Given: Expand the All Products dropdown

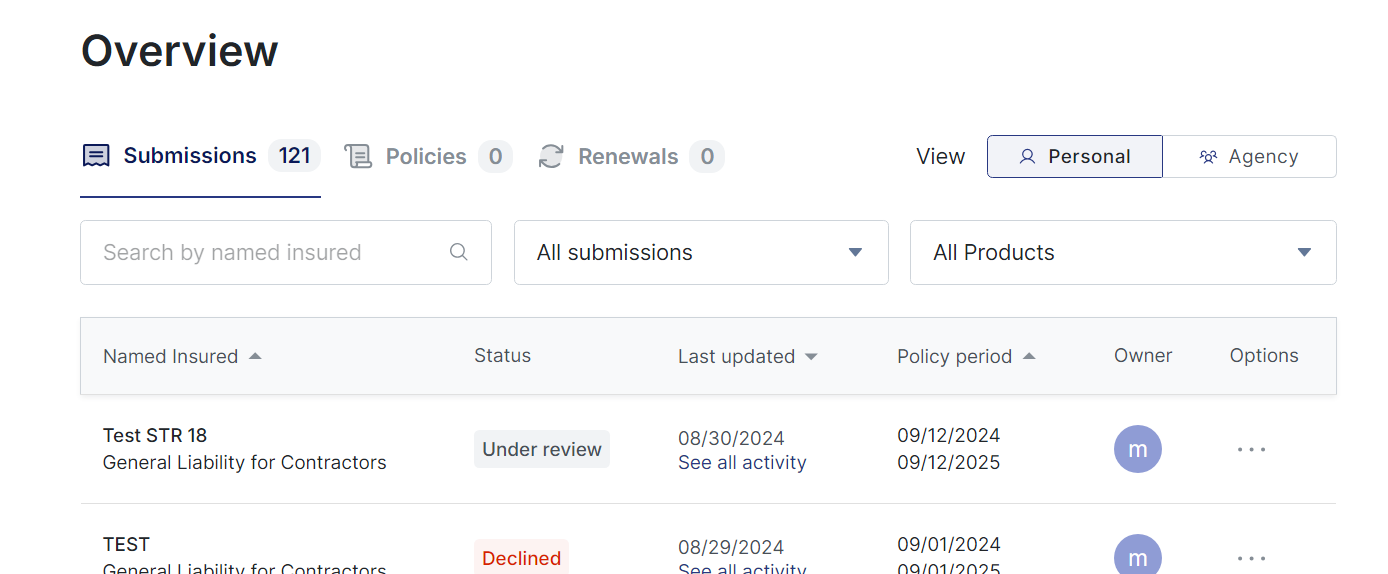Looking at the screenshot, I should click(x=1122, y=252).
